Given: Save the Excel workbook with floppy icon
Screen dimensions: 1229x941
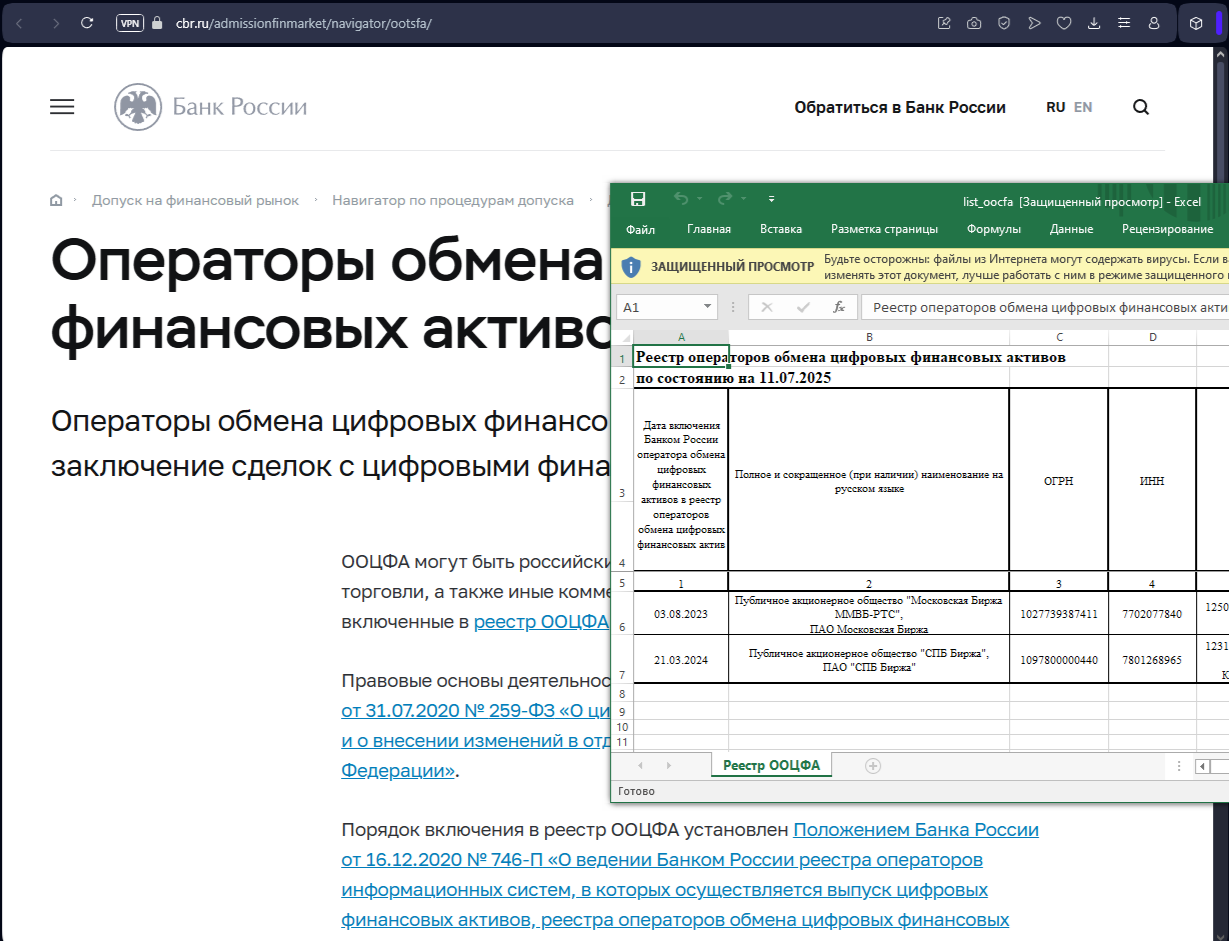Looking at the screenshot, I should (x=638, y=199).
